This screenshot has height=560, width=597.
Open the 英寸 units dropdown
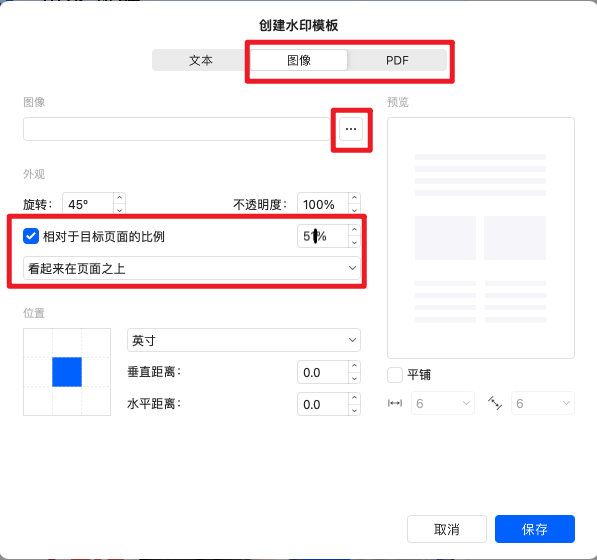(x=244, y=340)
